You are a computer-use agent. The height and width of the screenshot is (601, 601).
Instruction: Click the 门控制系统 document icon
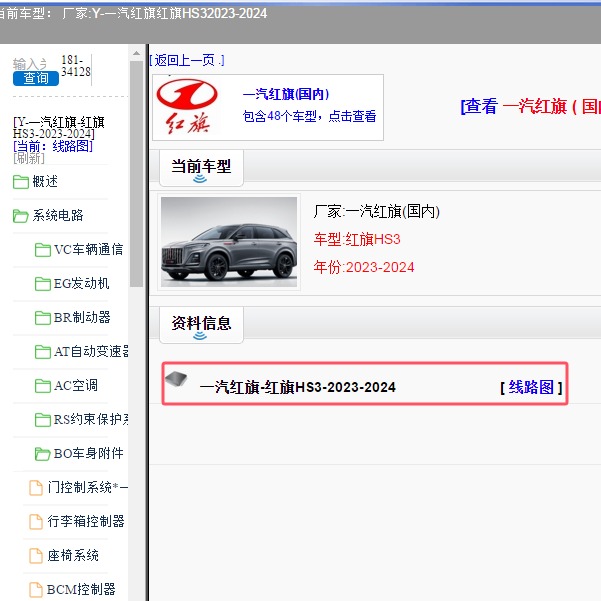pyautogui.click(x=36, y=488)
